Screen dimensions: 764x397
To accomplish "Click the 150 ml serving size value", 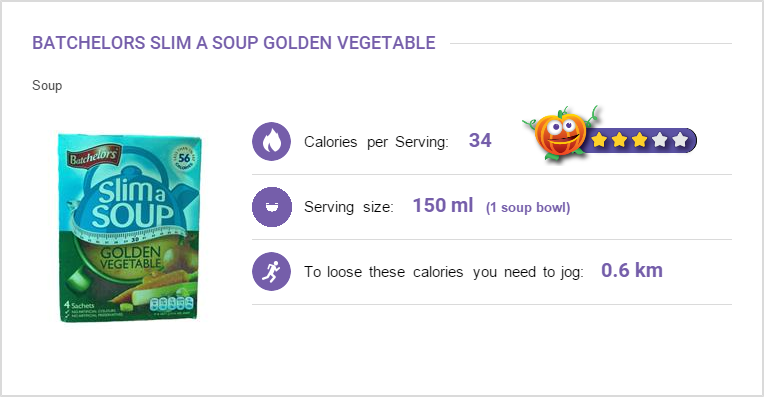I will click(443, 206).
